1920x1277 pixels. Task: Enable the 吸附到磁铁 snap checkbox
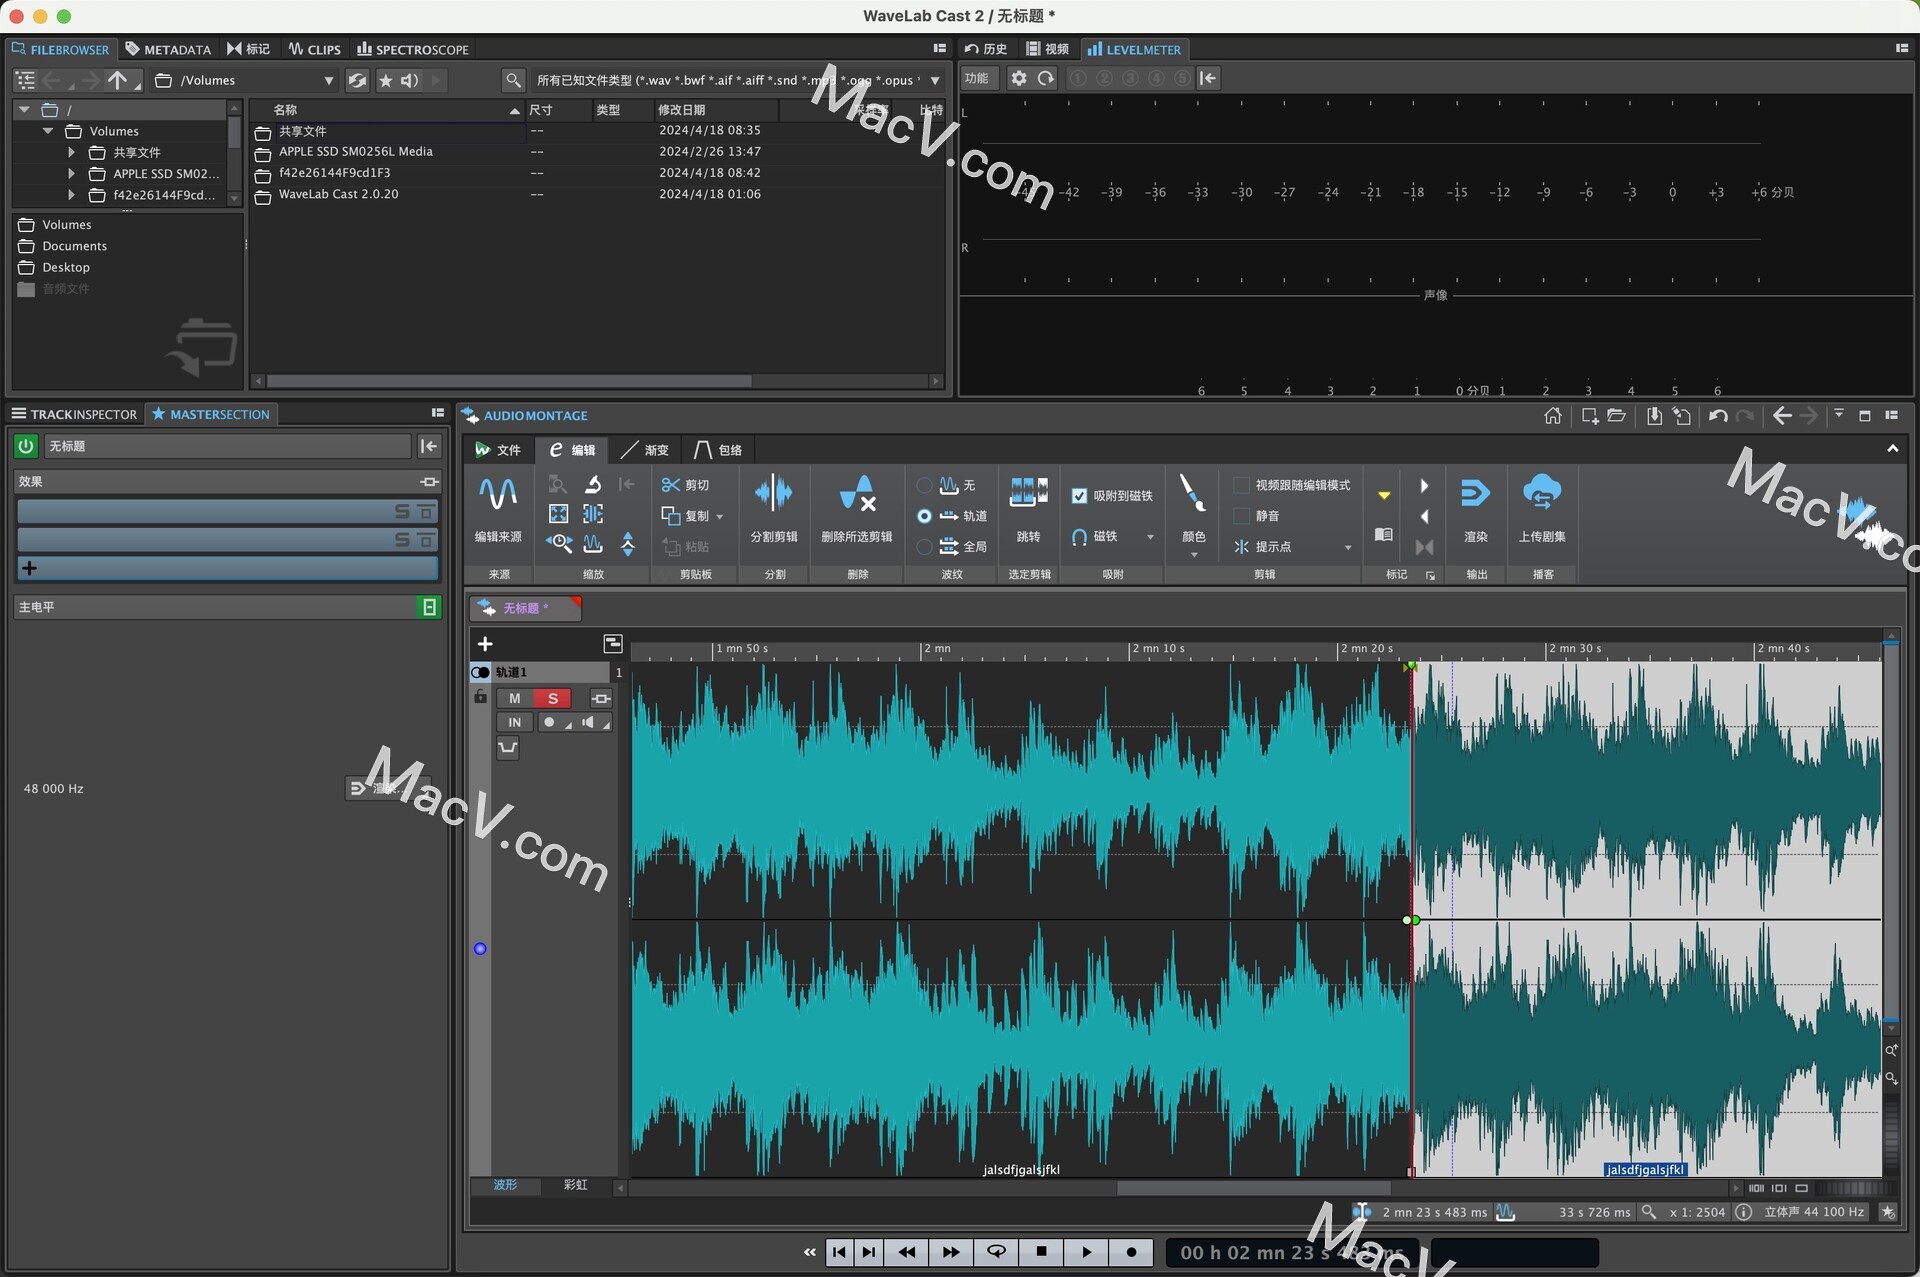click(x=1080, y=496)
